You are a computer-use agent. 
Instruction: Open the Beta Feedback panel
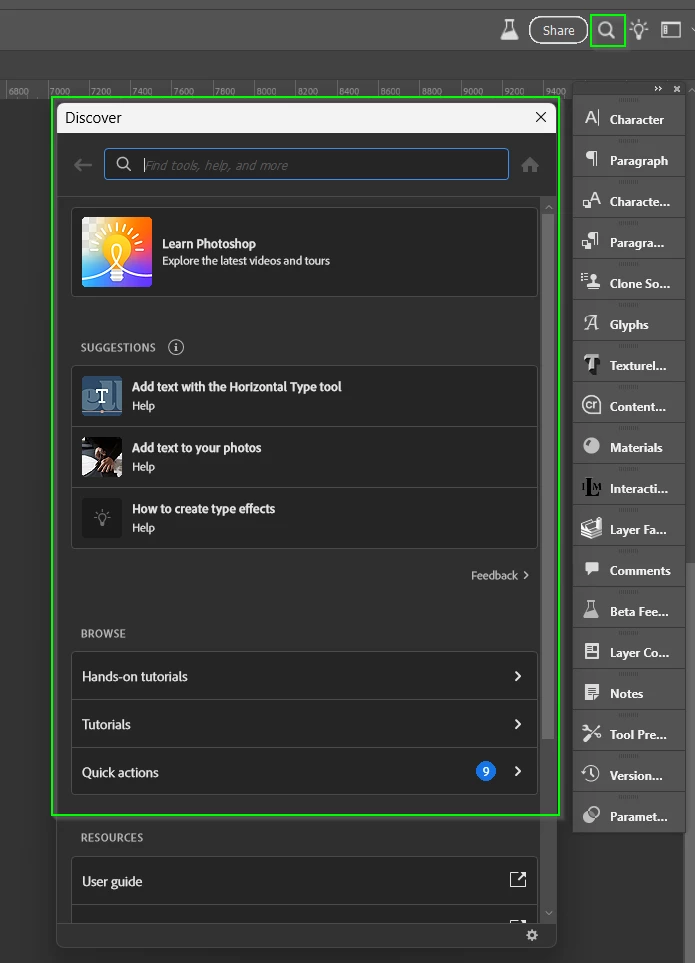629,611
